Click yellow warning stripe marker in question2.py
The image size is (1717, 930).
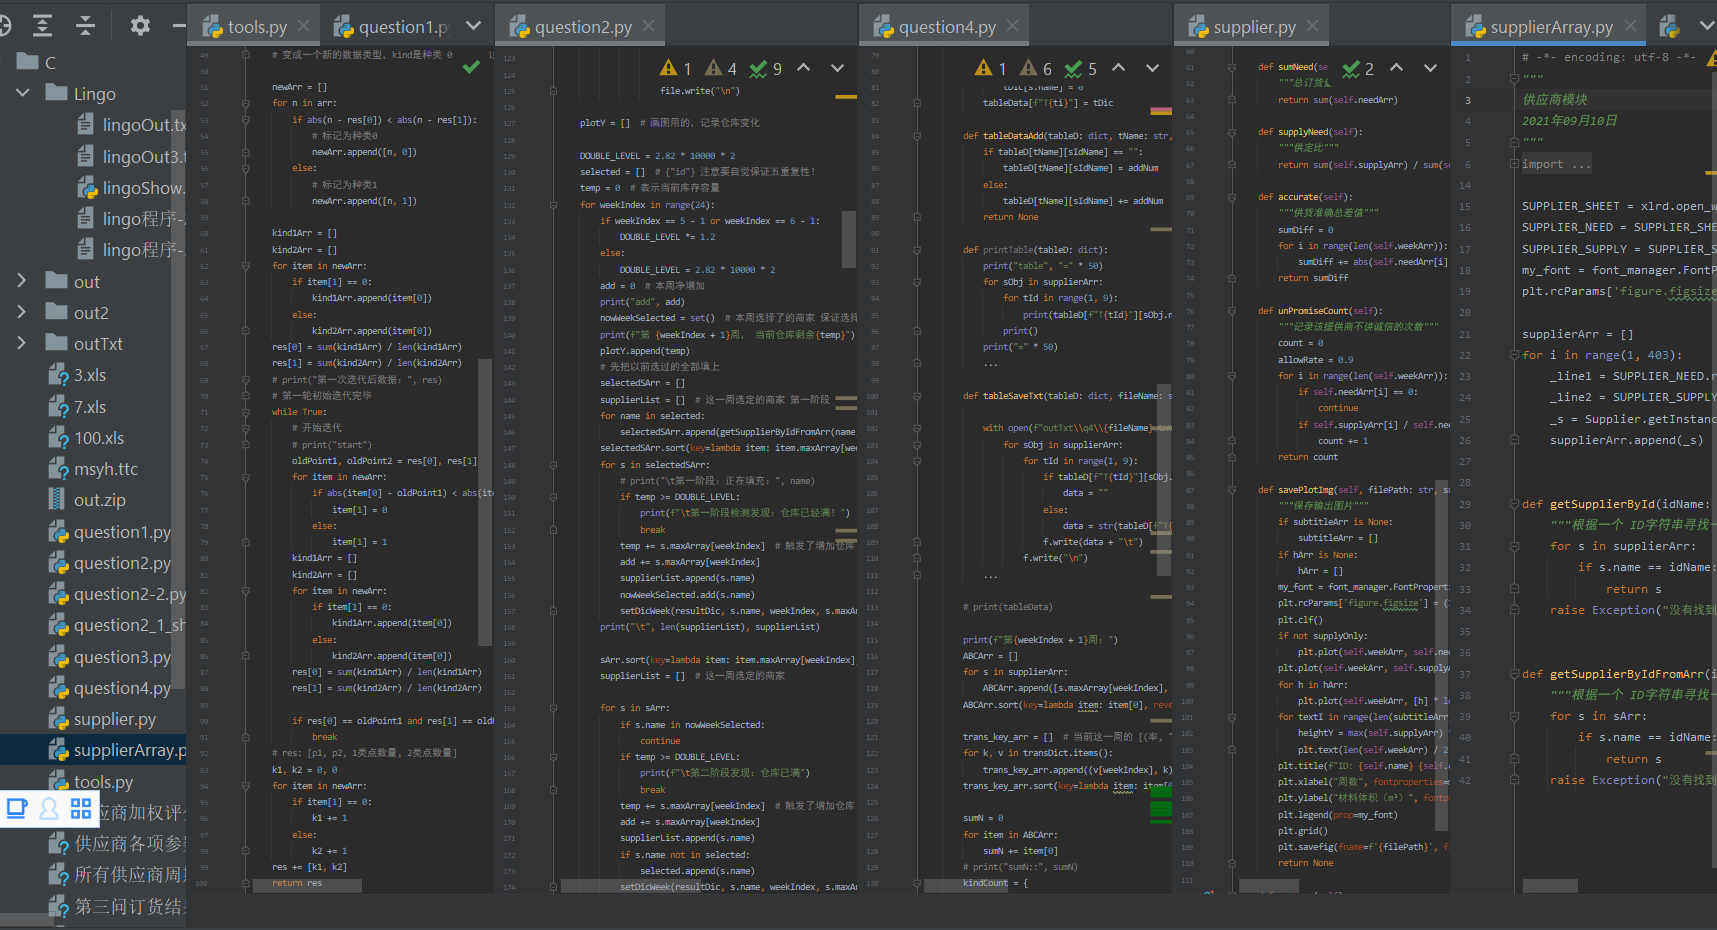pyautogui.click(x=846, y=97)
